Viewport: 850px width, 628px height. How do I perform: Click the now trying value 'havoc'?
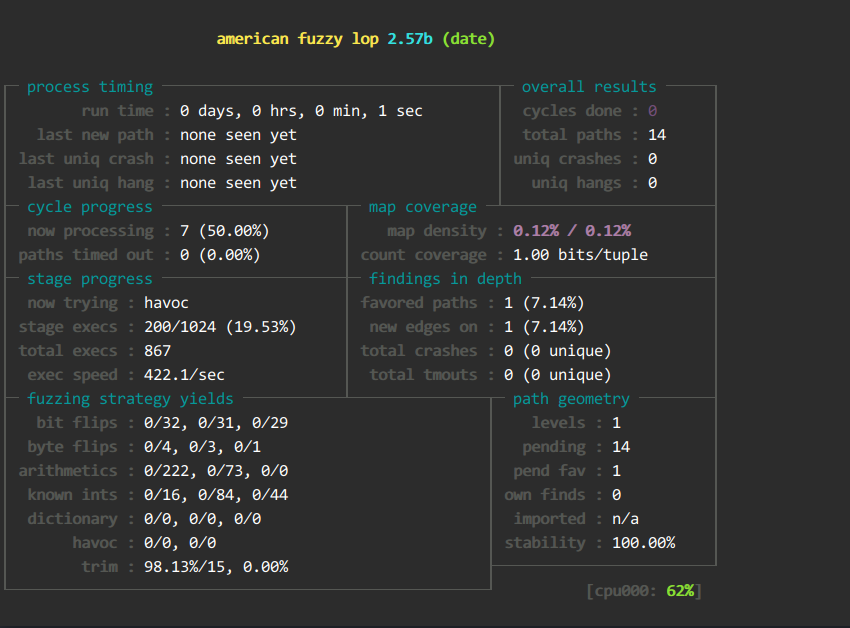(166, 302)
